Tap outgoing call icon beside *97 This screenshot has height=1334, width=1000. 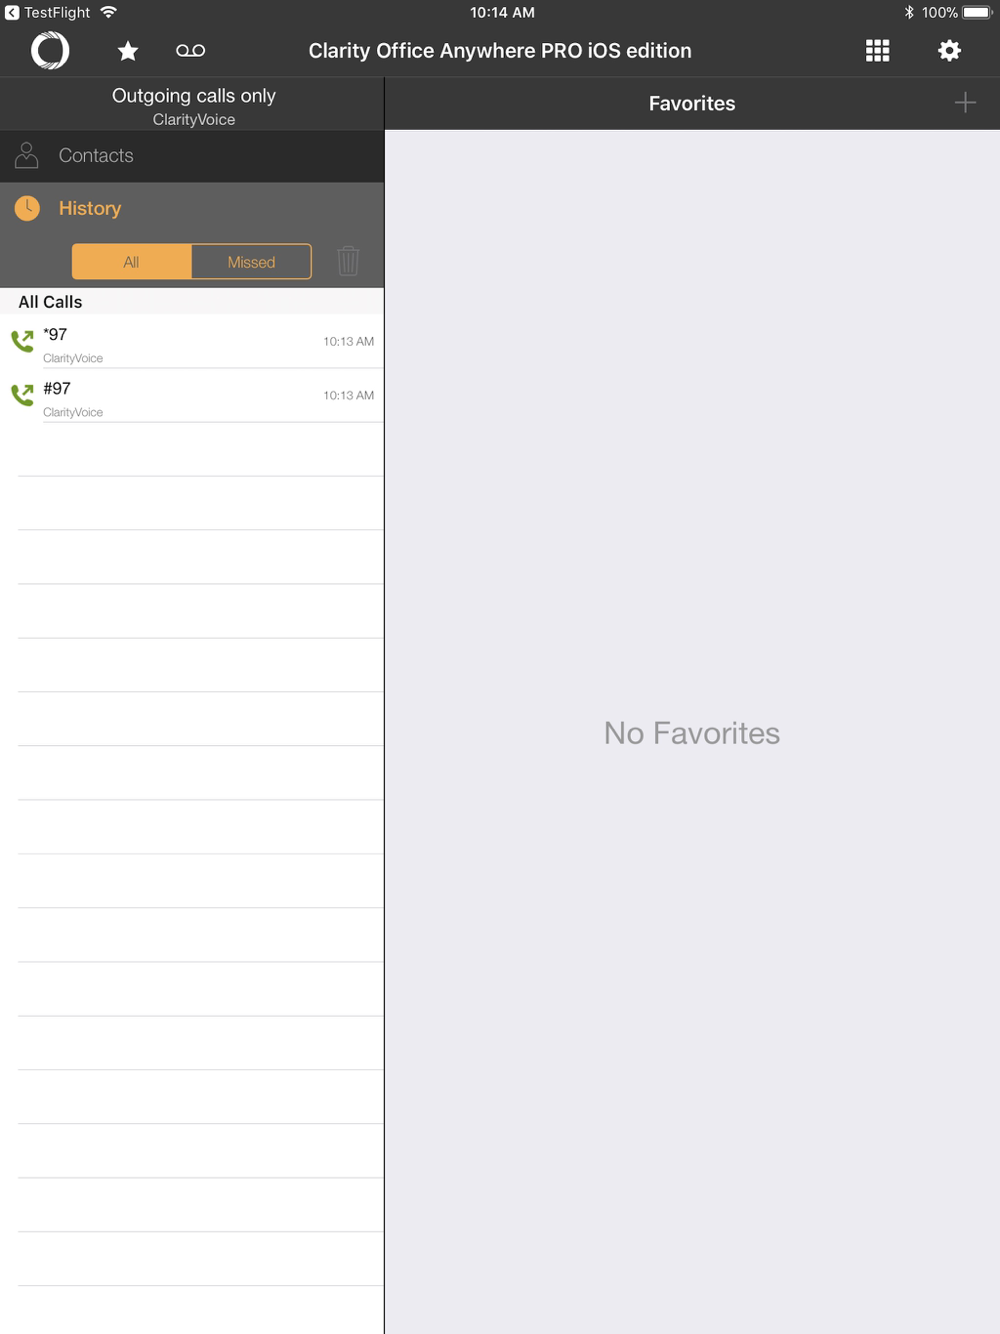(22, 341)
